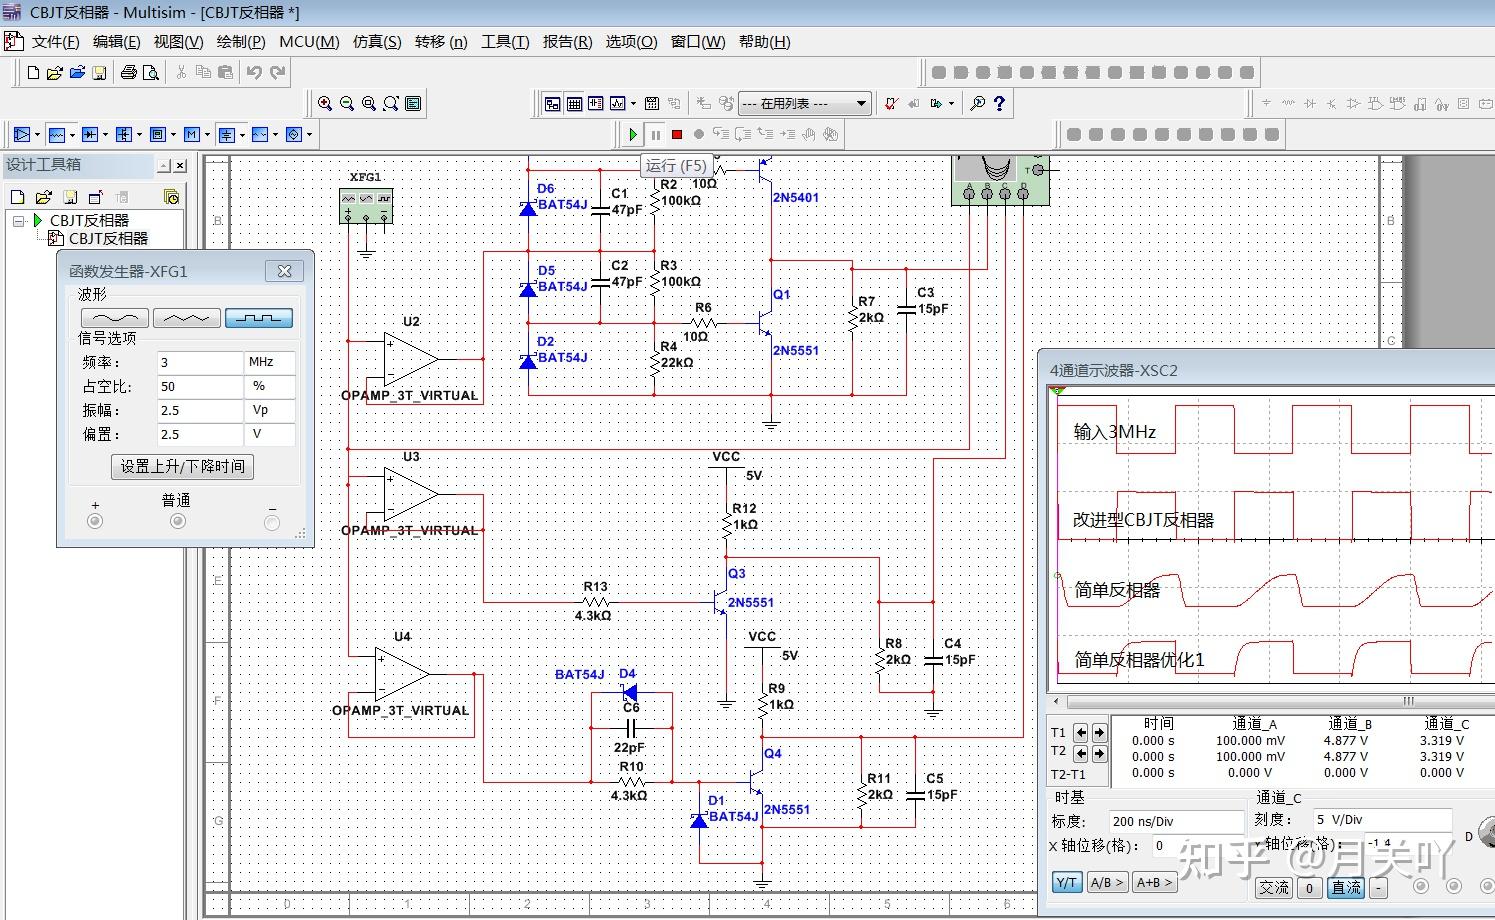Collapse the CBJT反相器 tree node

[18, 220]
